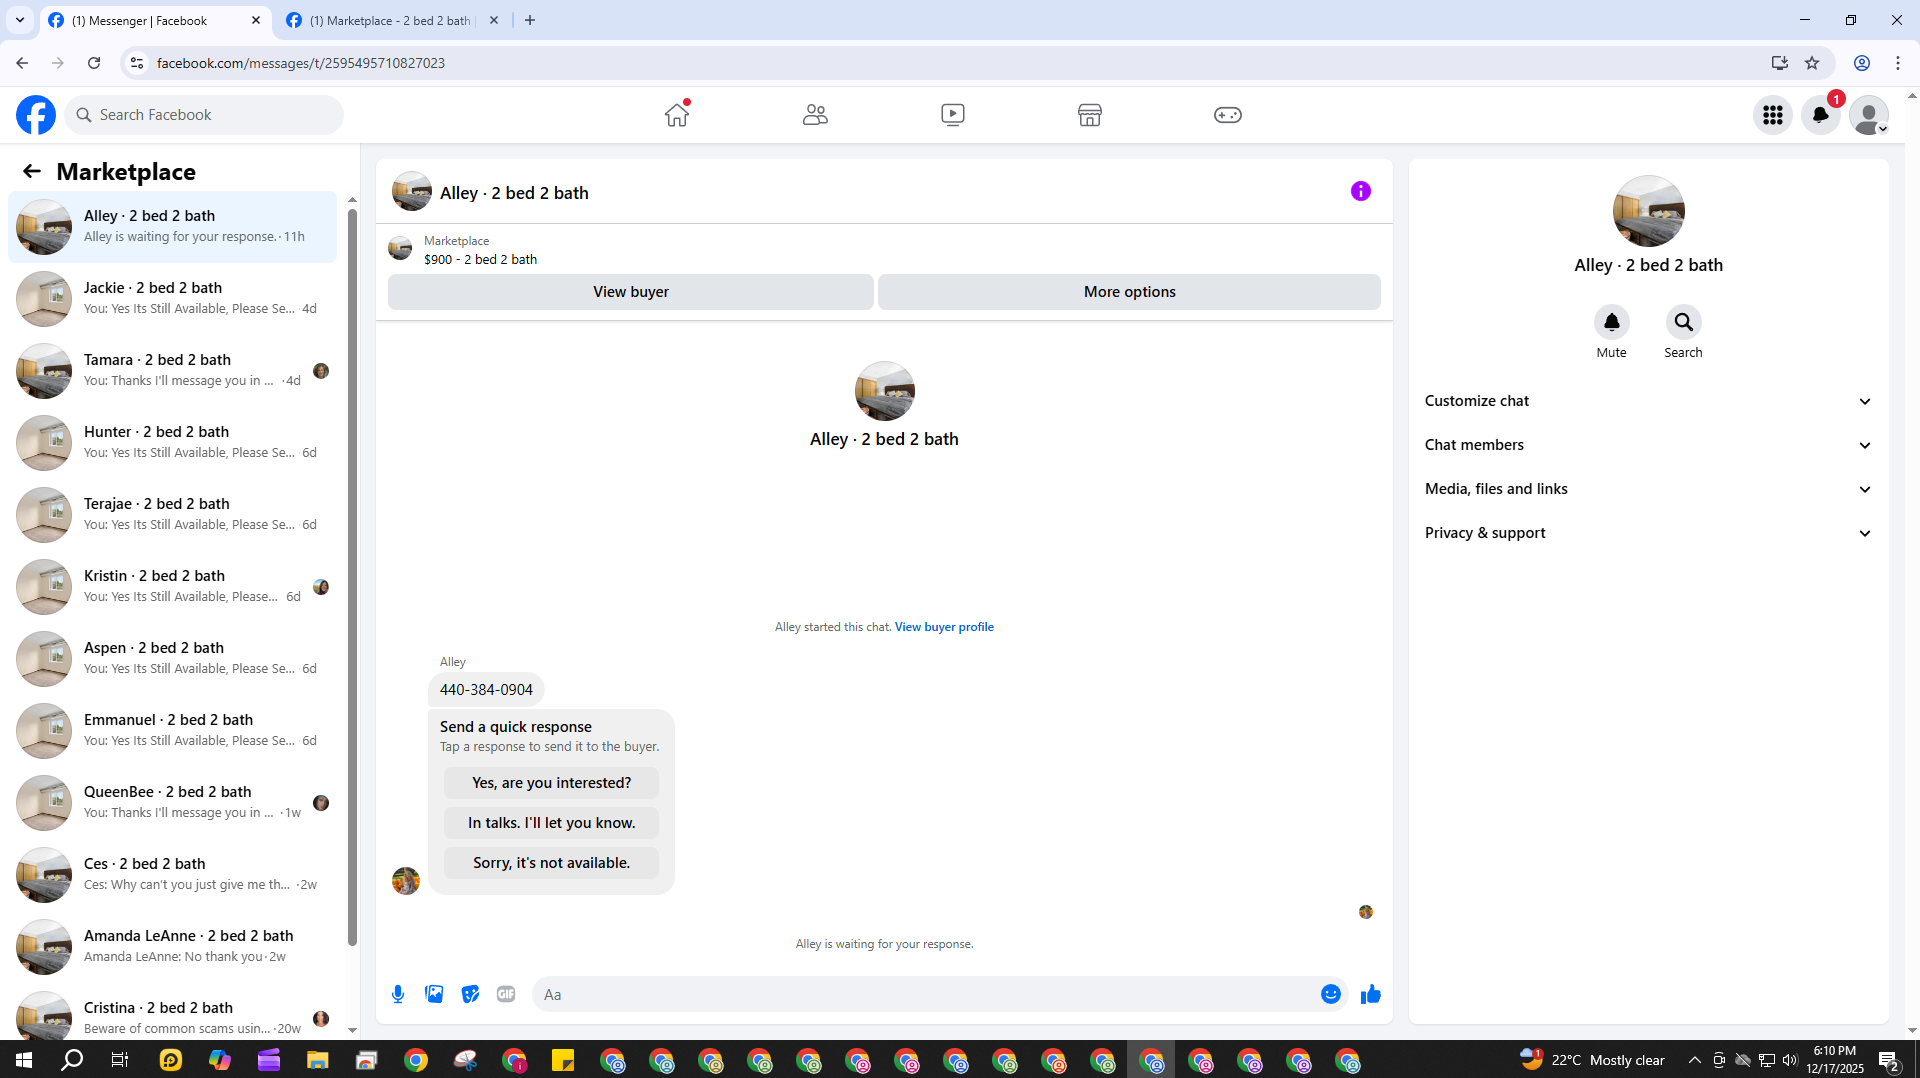Send 'Yes, are you interested?' quick response
The height and width of the screenshot is (1078, 1920).
point(551,783)
